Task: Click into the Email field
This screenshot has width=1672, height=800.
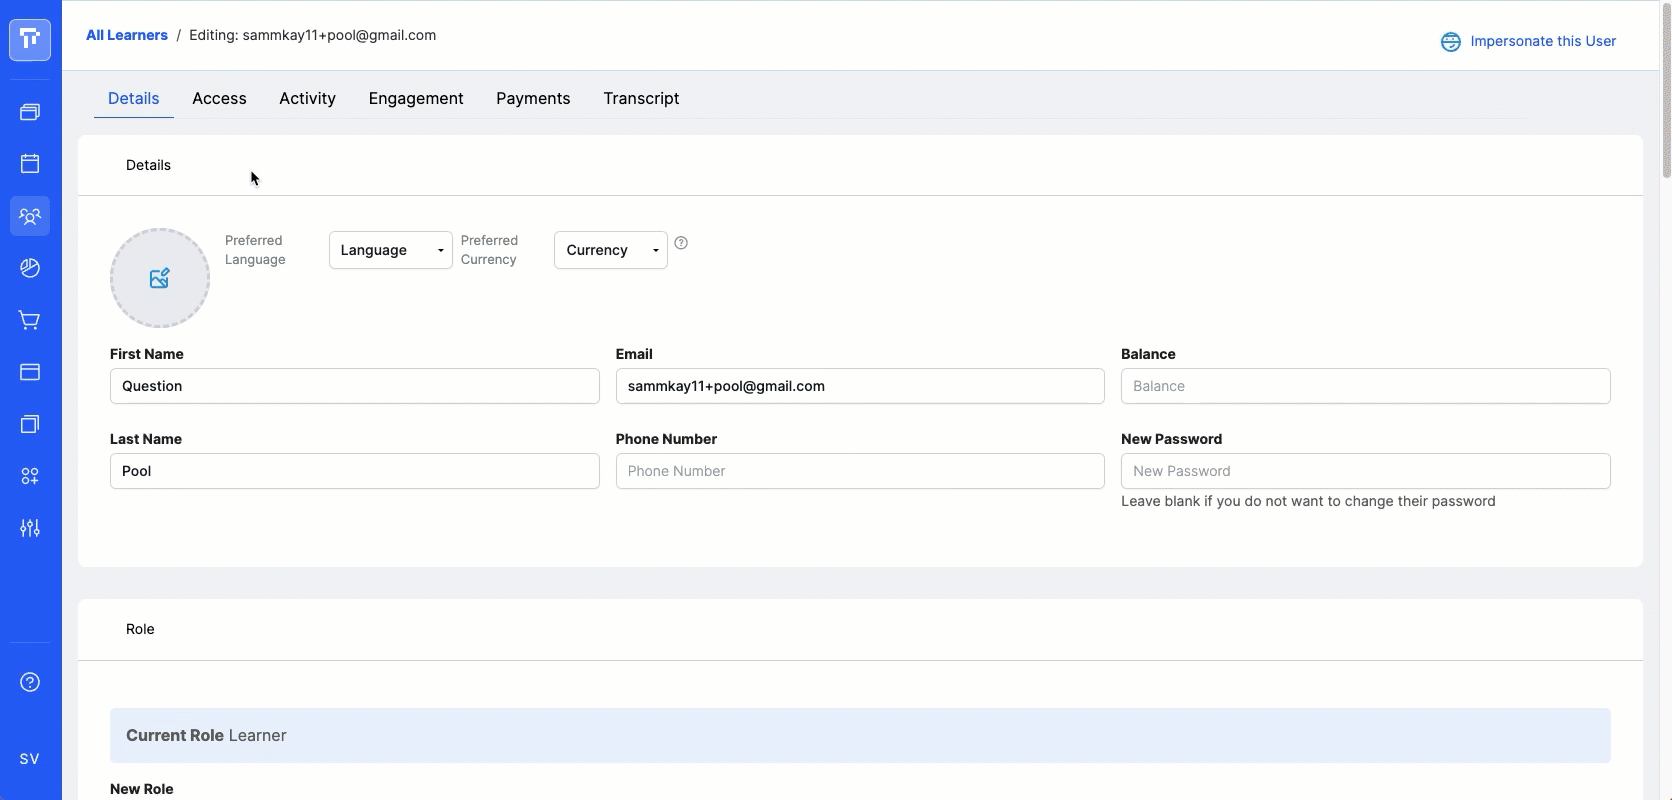Action: tap(860, 386)
